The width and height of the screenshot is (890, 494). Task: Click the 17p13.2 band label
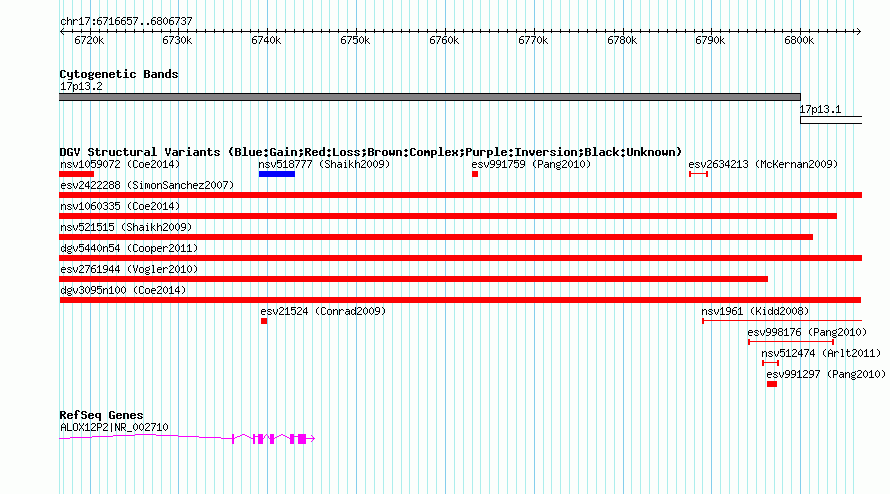coord(81,86)
